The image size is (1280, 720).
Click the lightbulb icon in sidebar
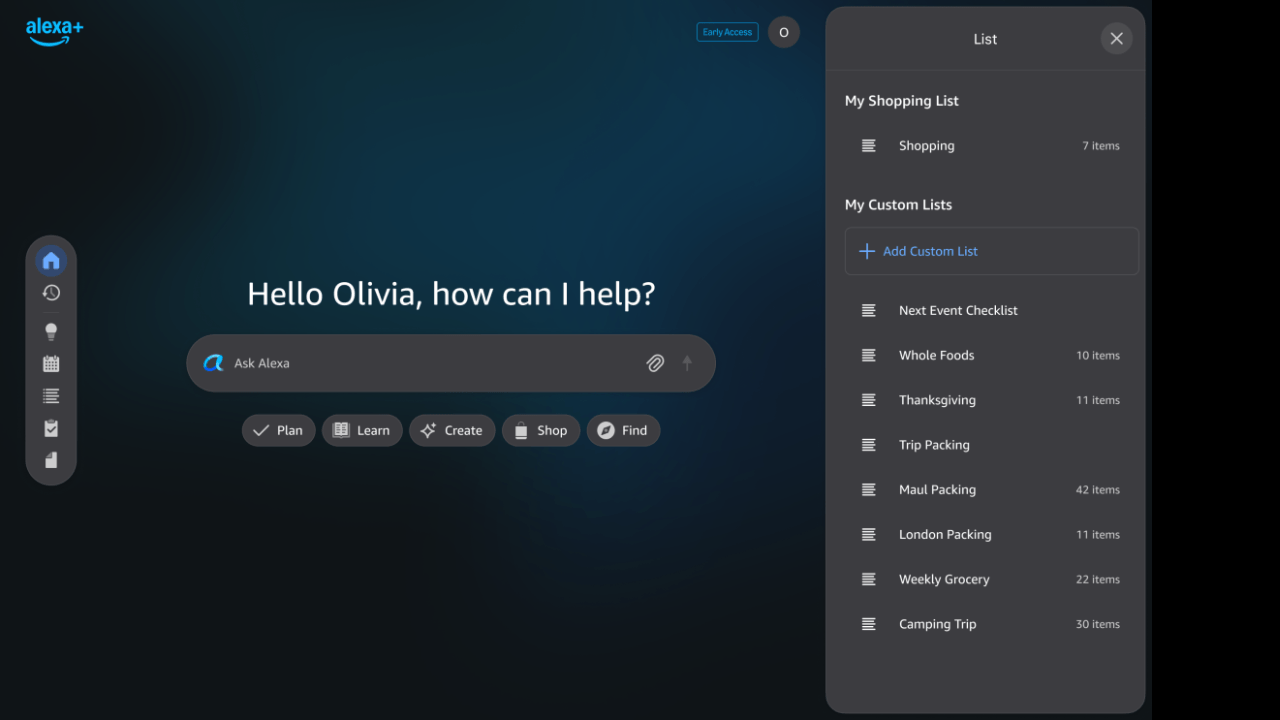pyautogui.click(x=51, y=331)
